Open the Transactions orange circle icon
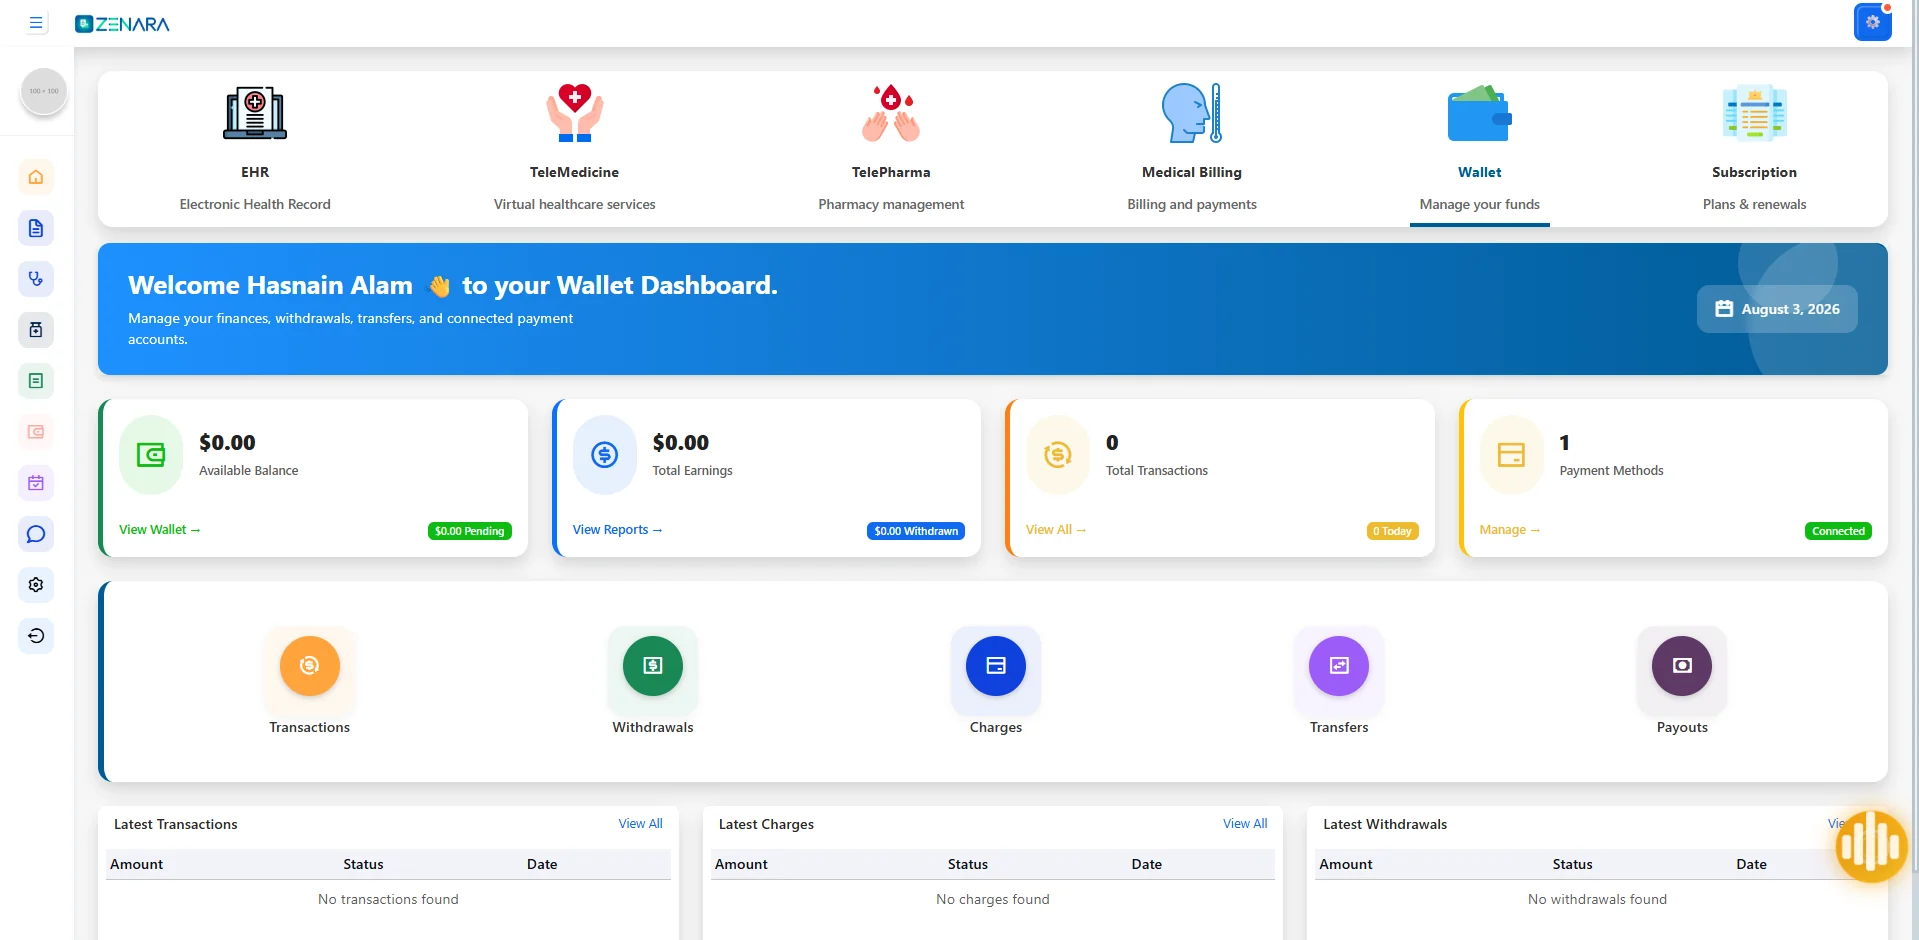Image resolution: width=1919 pixels, height=940 pixels. 310,666
